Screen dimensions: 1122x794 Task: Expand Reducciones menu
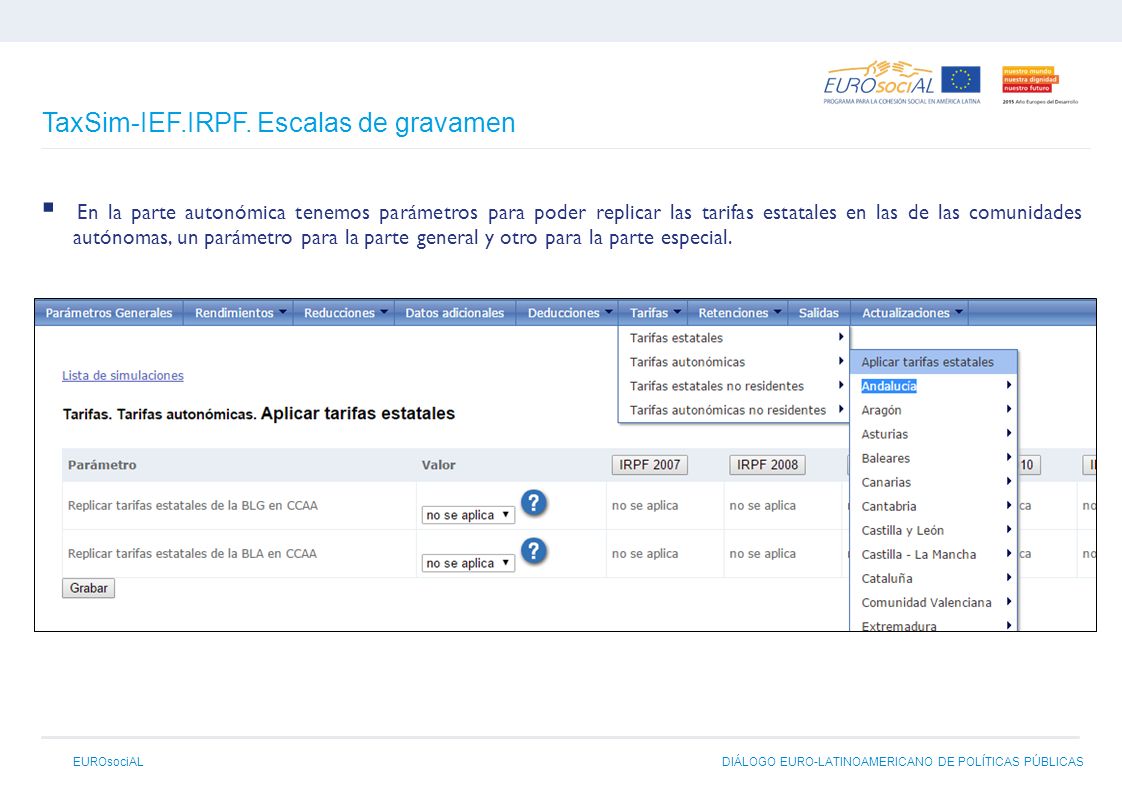tap(346, 313)
